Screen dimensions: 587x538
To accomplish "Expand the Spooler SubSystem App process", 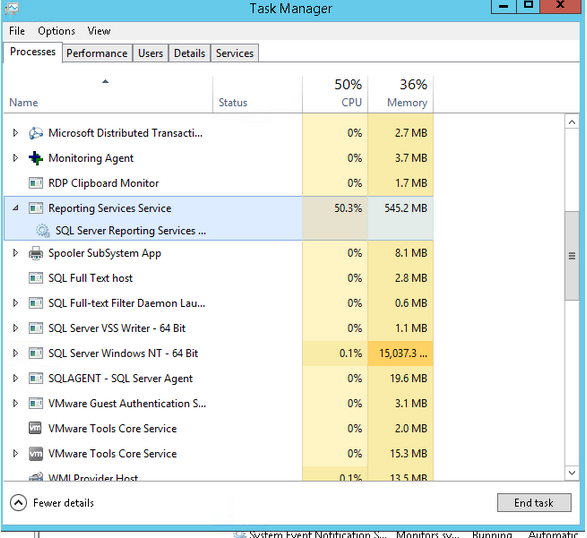I will pyautogui.click(x=15, y=253).
